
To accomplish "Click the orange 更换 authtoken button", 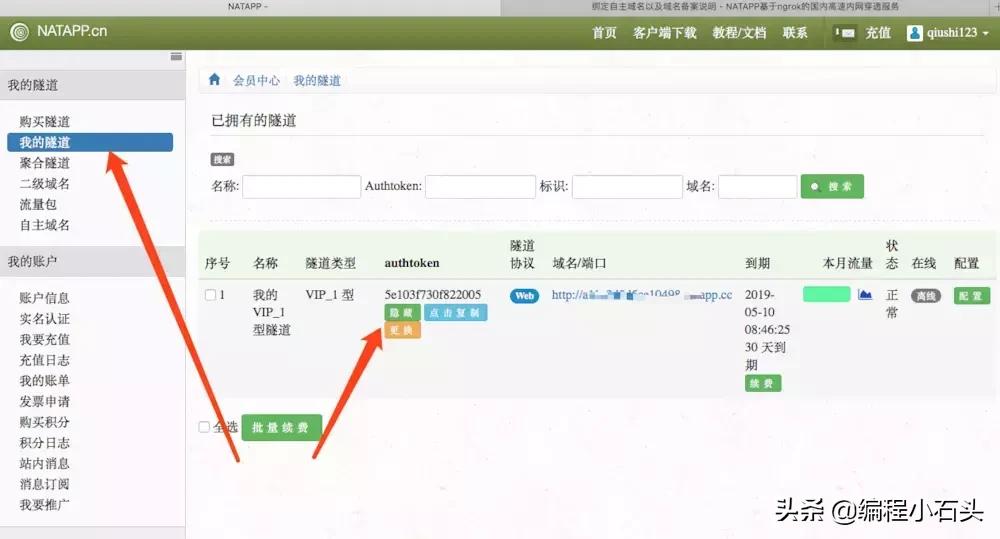I will coord(402,330).
